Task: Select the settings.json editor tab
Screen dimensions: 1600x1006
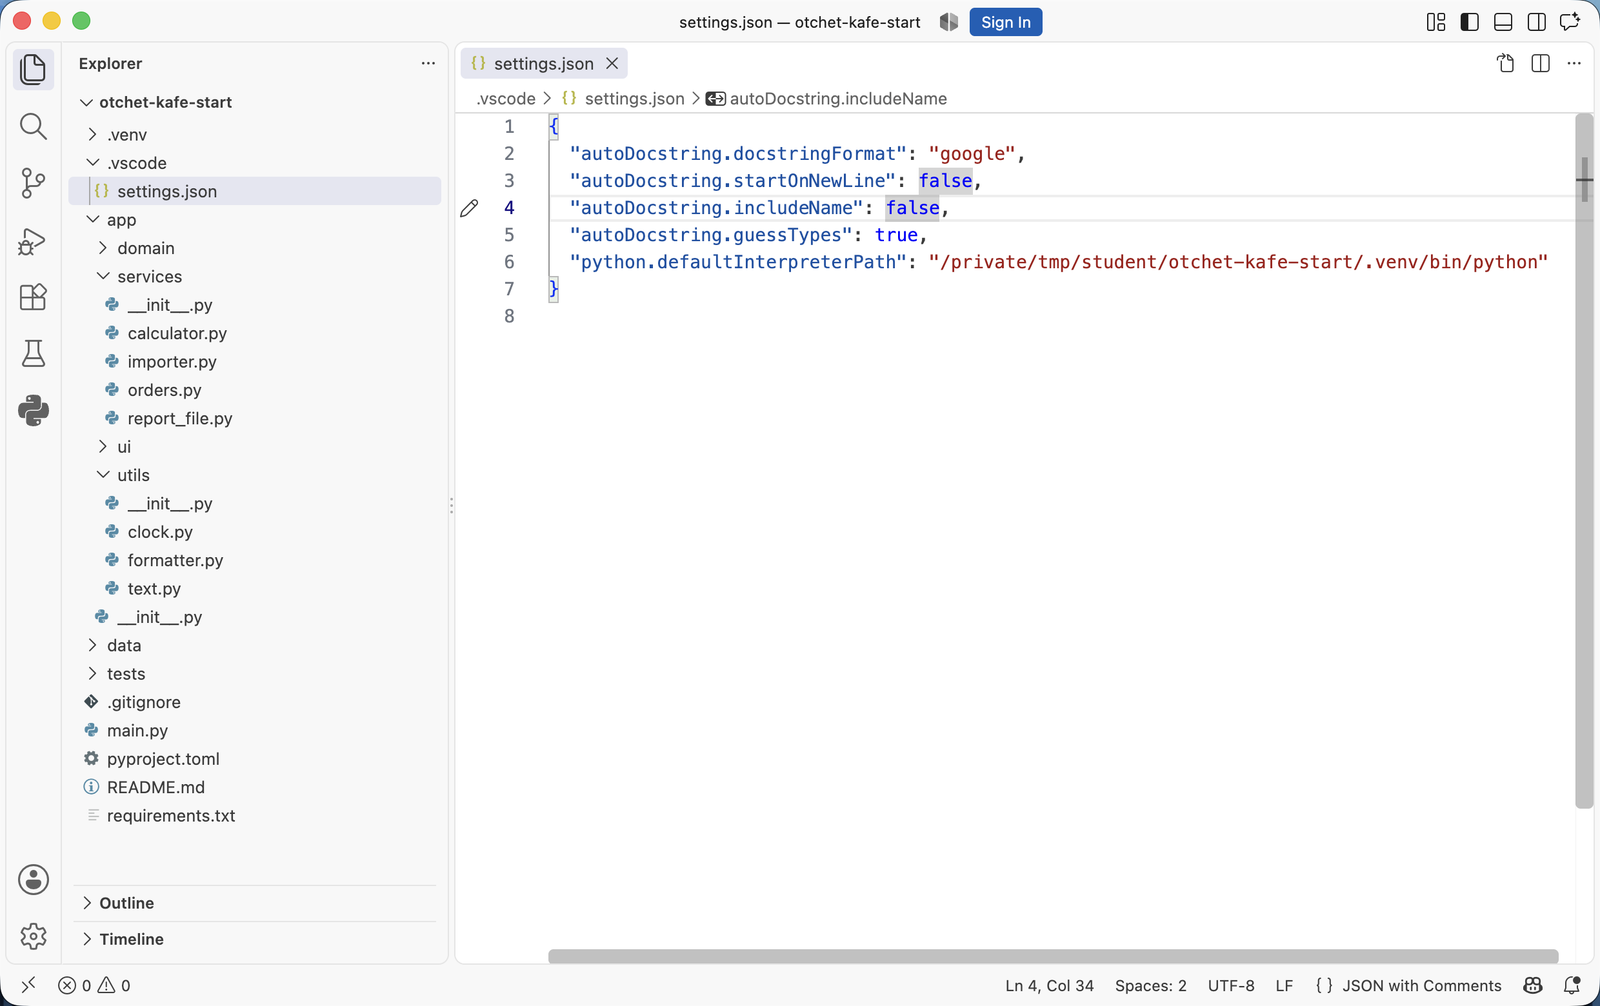Action: [x=544, y=63]
